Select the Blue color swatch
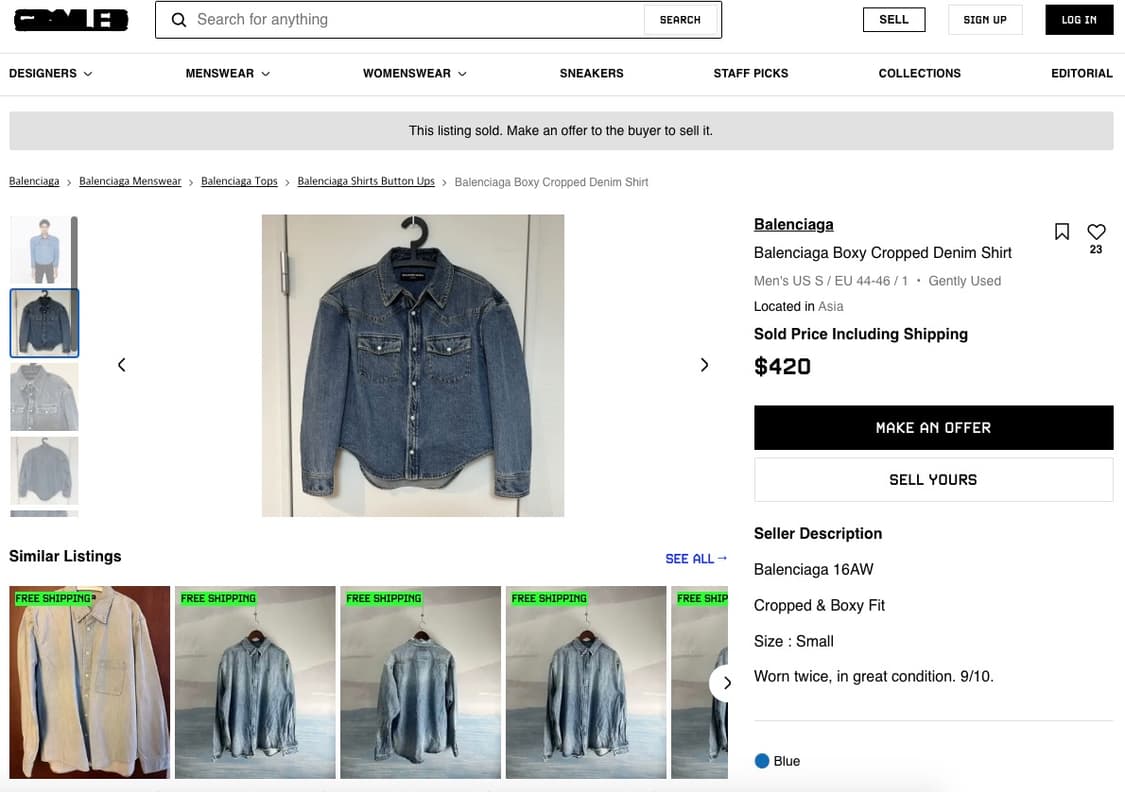Viewport: 1125px width, 792px height. 762,761
